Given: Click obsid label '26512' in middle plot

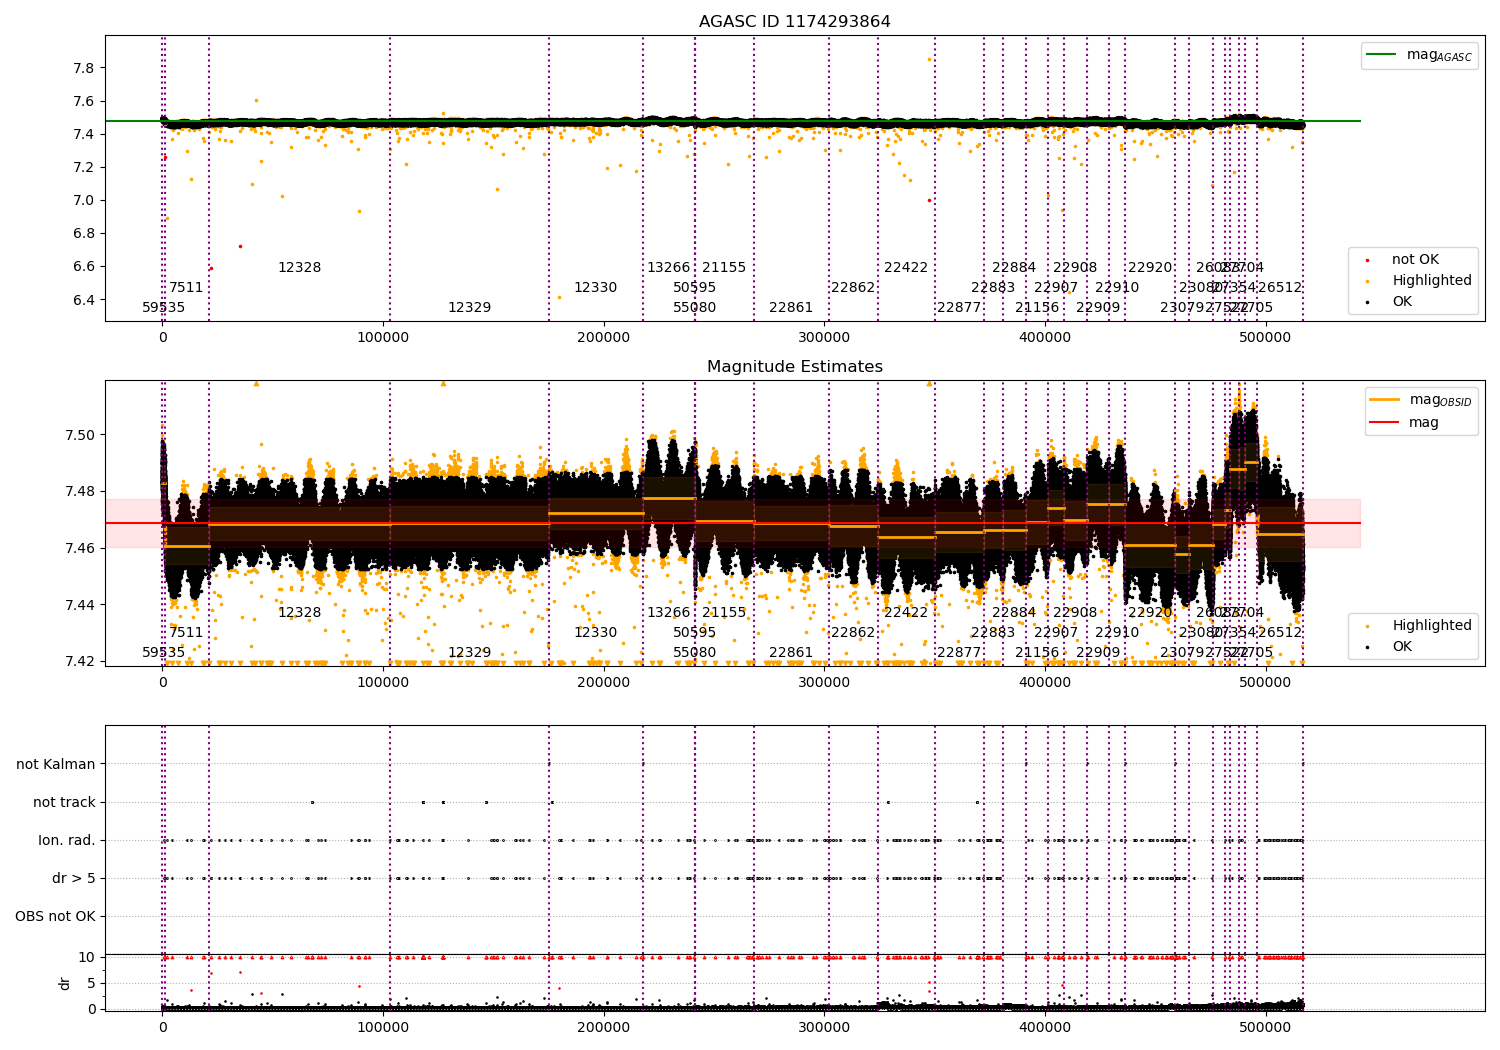Looking at the screenshot, I should tap(1280, 633).
